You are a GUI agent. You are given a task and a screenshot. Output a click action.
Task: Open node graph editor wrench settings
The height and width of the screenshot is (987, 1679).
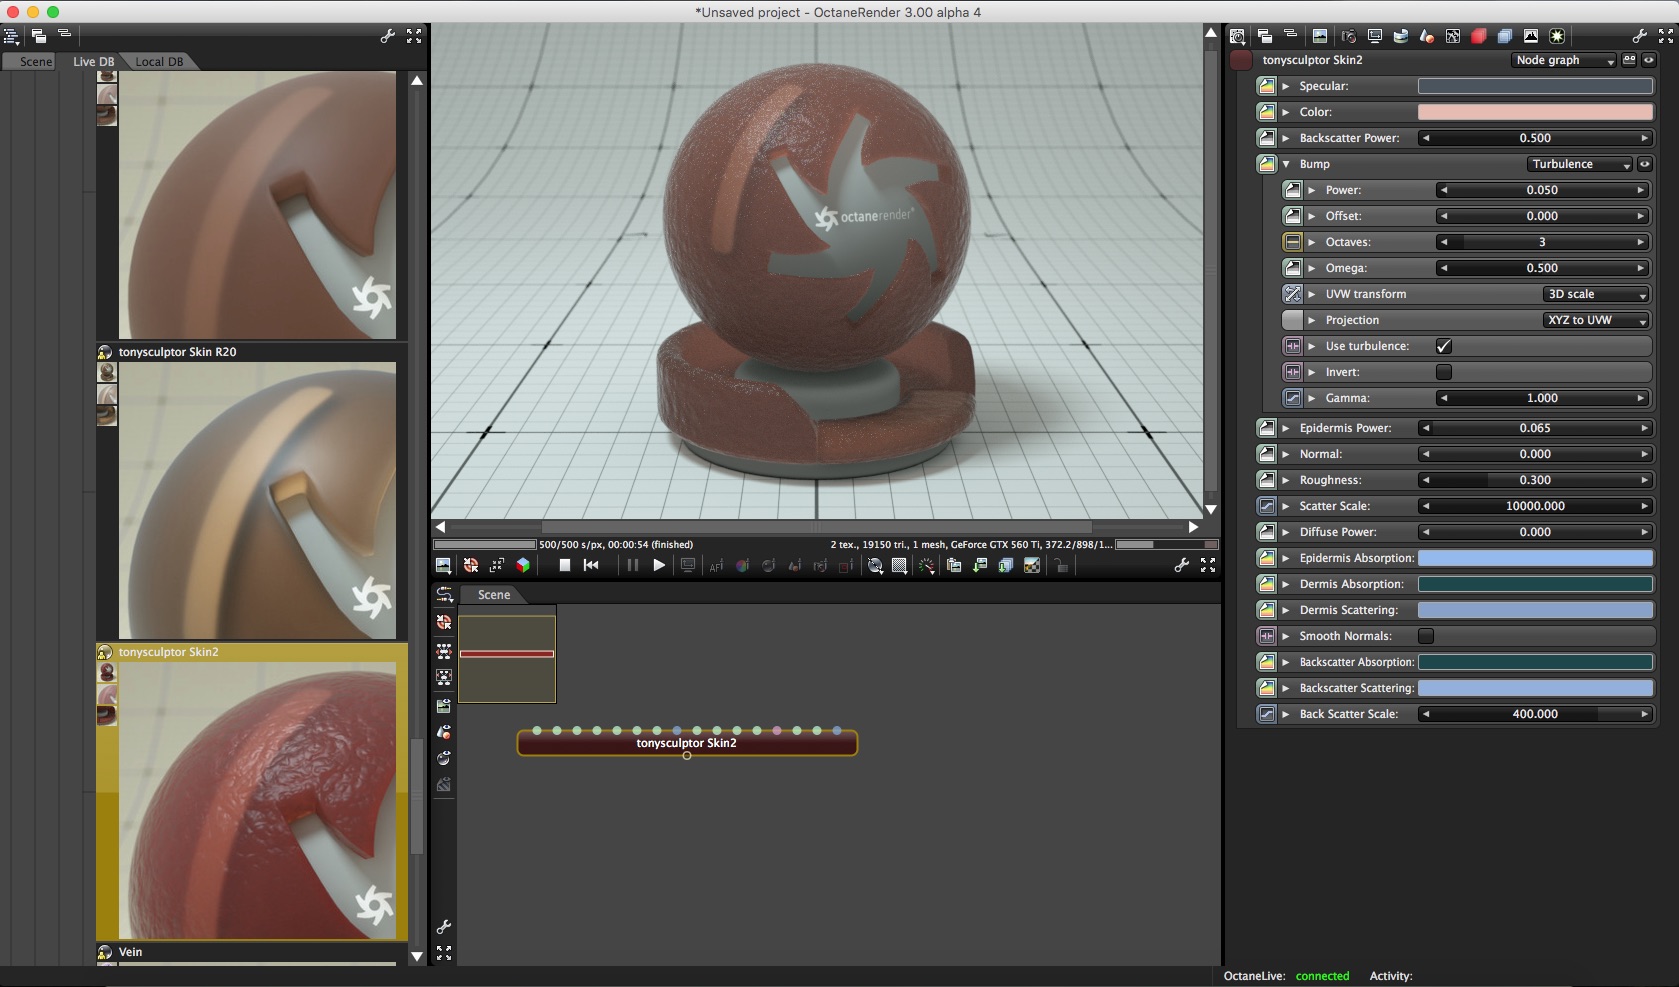point(444,927)
